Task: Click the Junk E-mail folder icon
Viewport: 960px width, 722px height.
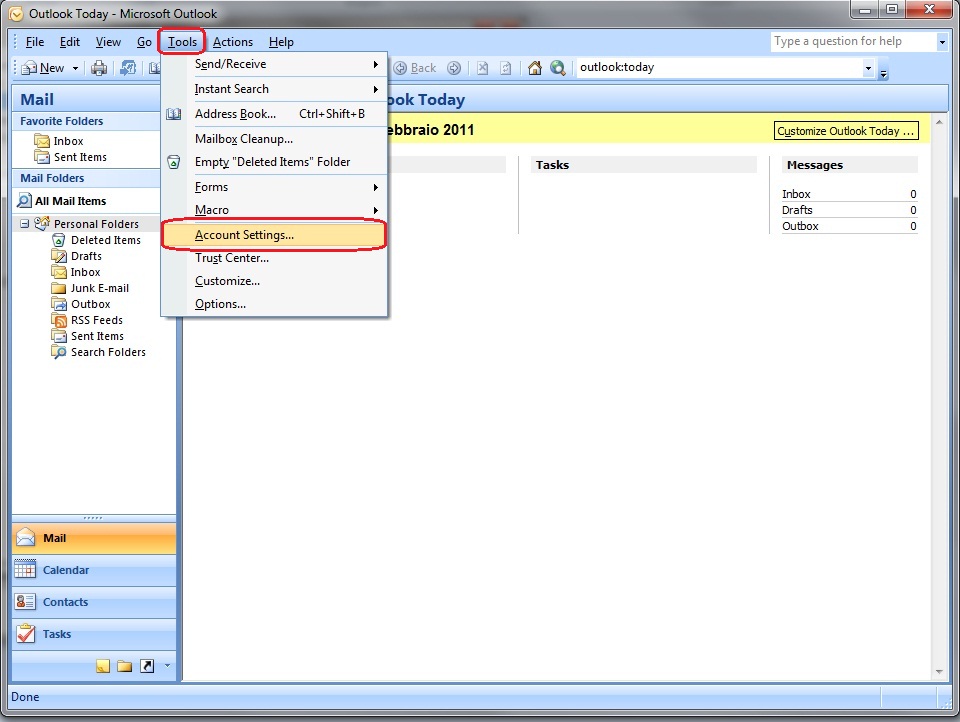Action: tap(59, 288)
